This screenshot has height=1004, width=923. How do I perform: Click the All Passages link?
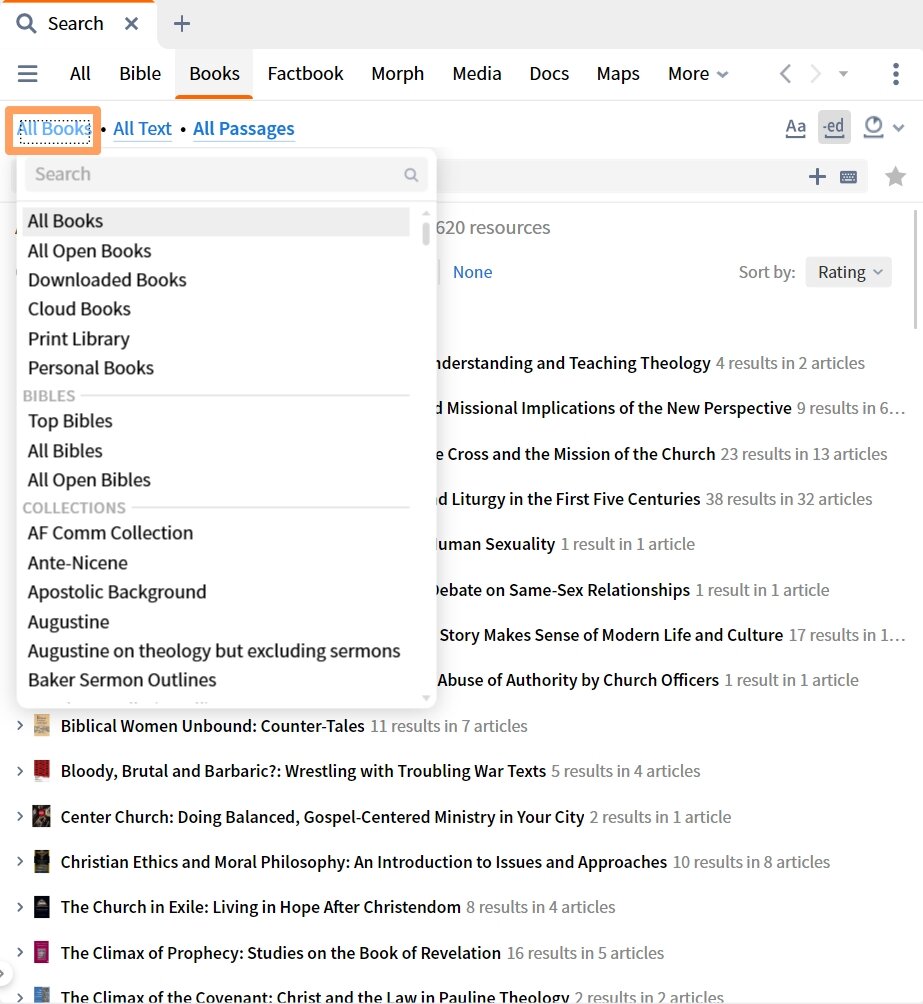tap(243, 129)
